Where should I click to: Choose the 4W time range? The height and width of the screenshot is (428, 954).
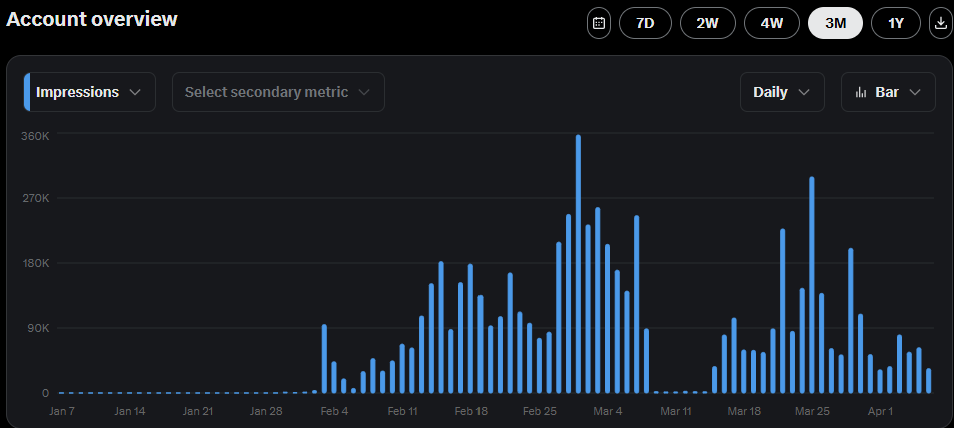pos(772,24)
